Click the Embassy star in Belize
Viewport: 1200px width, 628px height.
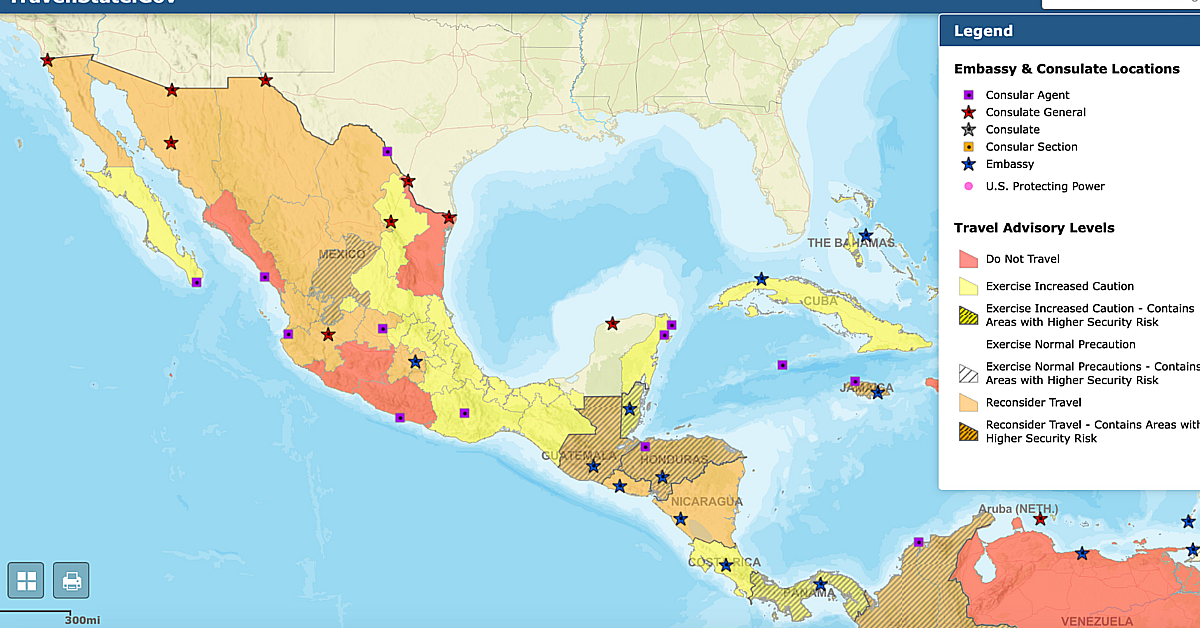(630, 409)
